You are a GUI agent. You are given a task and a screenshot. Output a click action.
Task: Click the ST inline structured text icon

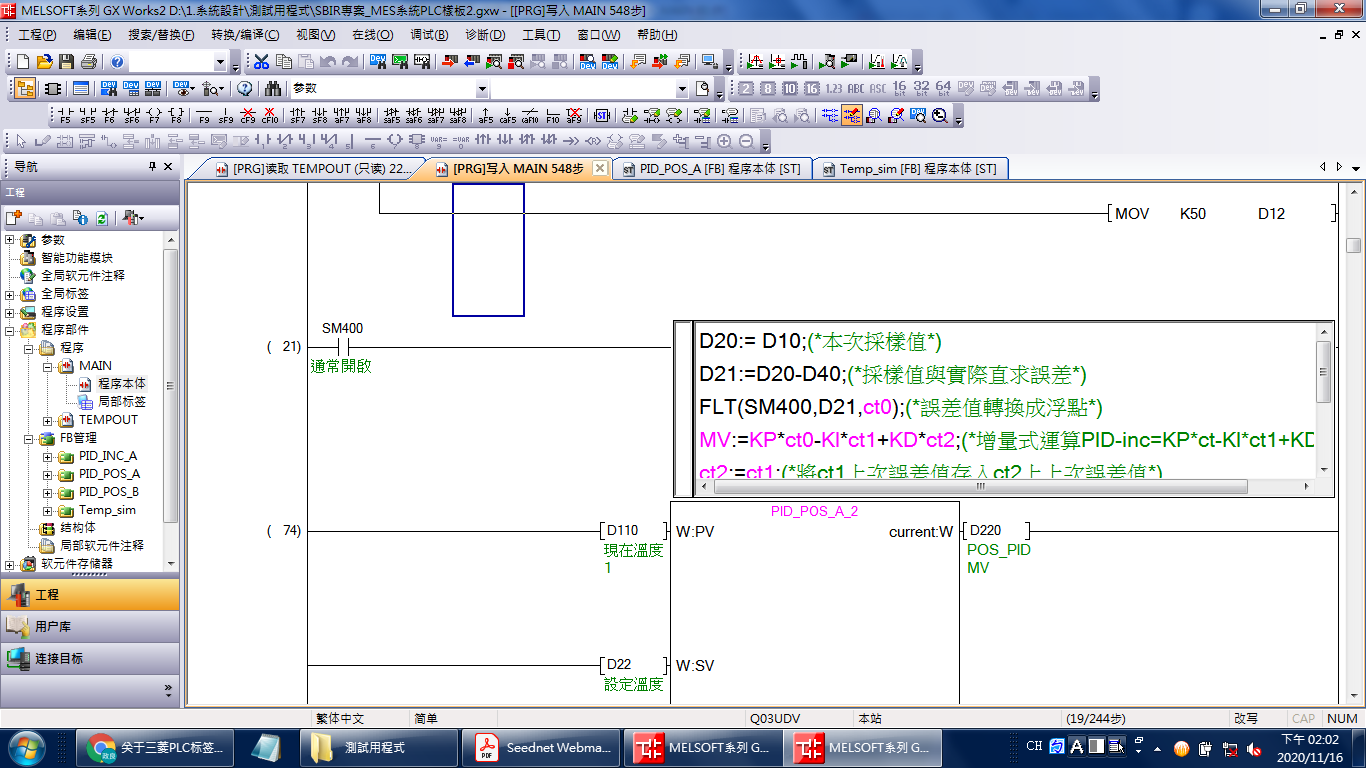(x=603, y=115)
